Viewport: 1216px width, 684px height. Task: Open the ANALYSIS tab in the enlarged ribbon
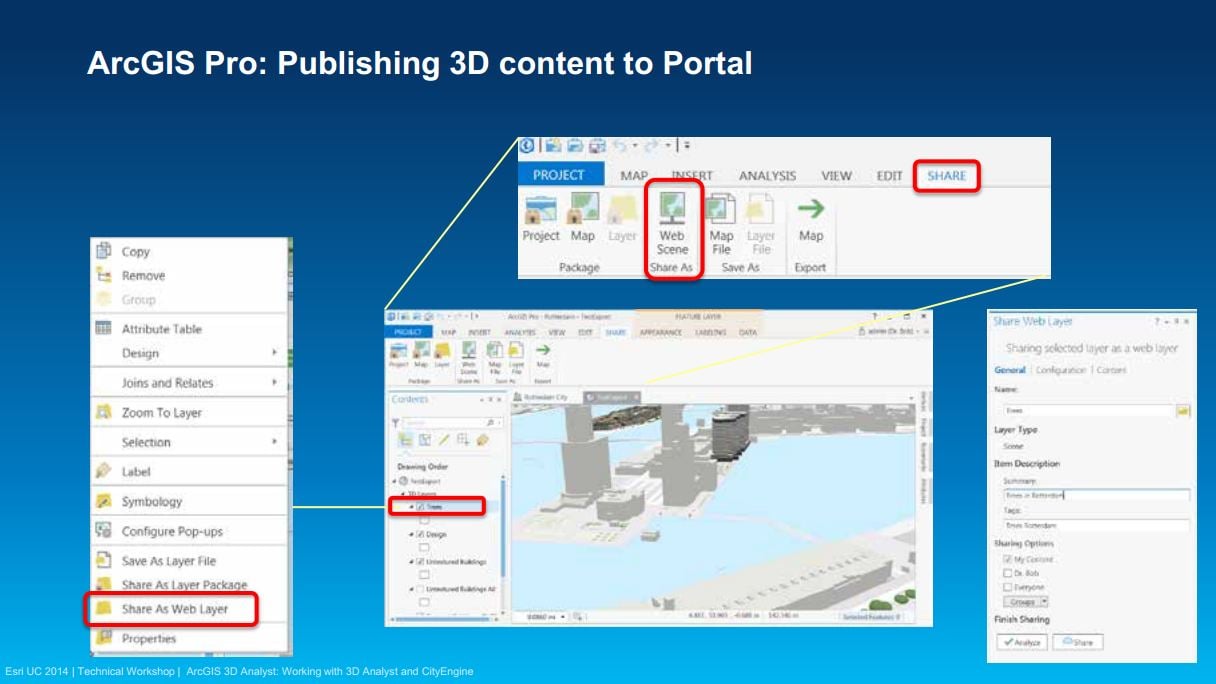click(767, 176)
